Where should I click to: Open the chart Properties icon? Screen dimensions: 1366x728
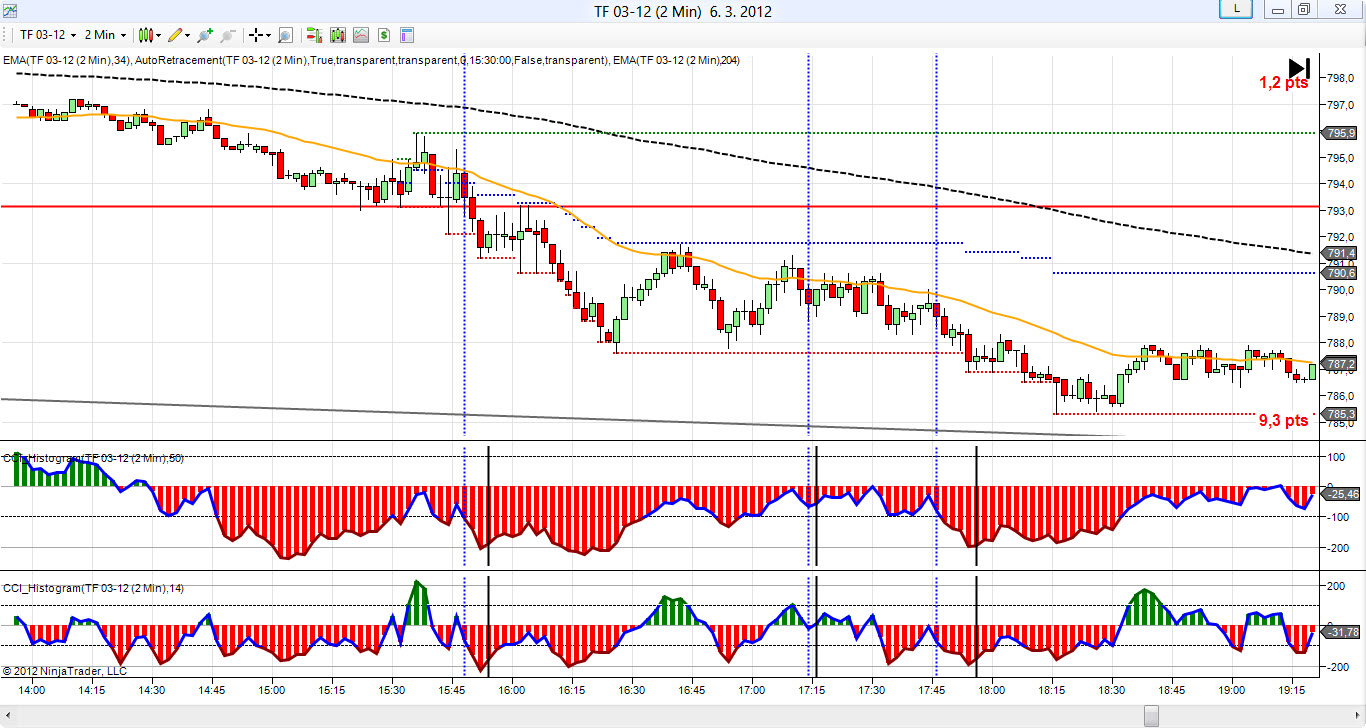pos(407,35)
